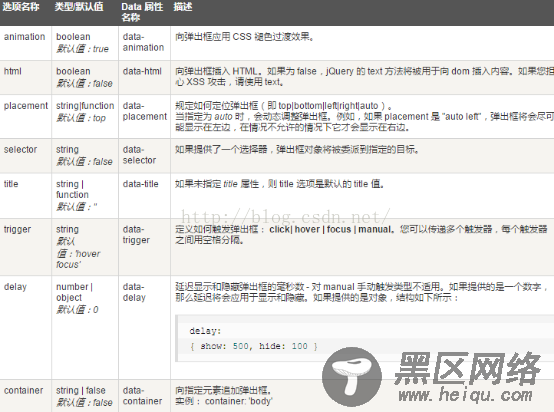
Task: Select the 'data-title' attribute text
Action: (141, 184)
